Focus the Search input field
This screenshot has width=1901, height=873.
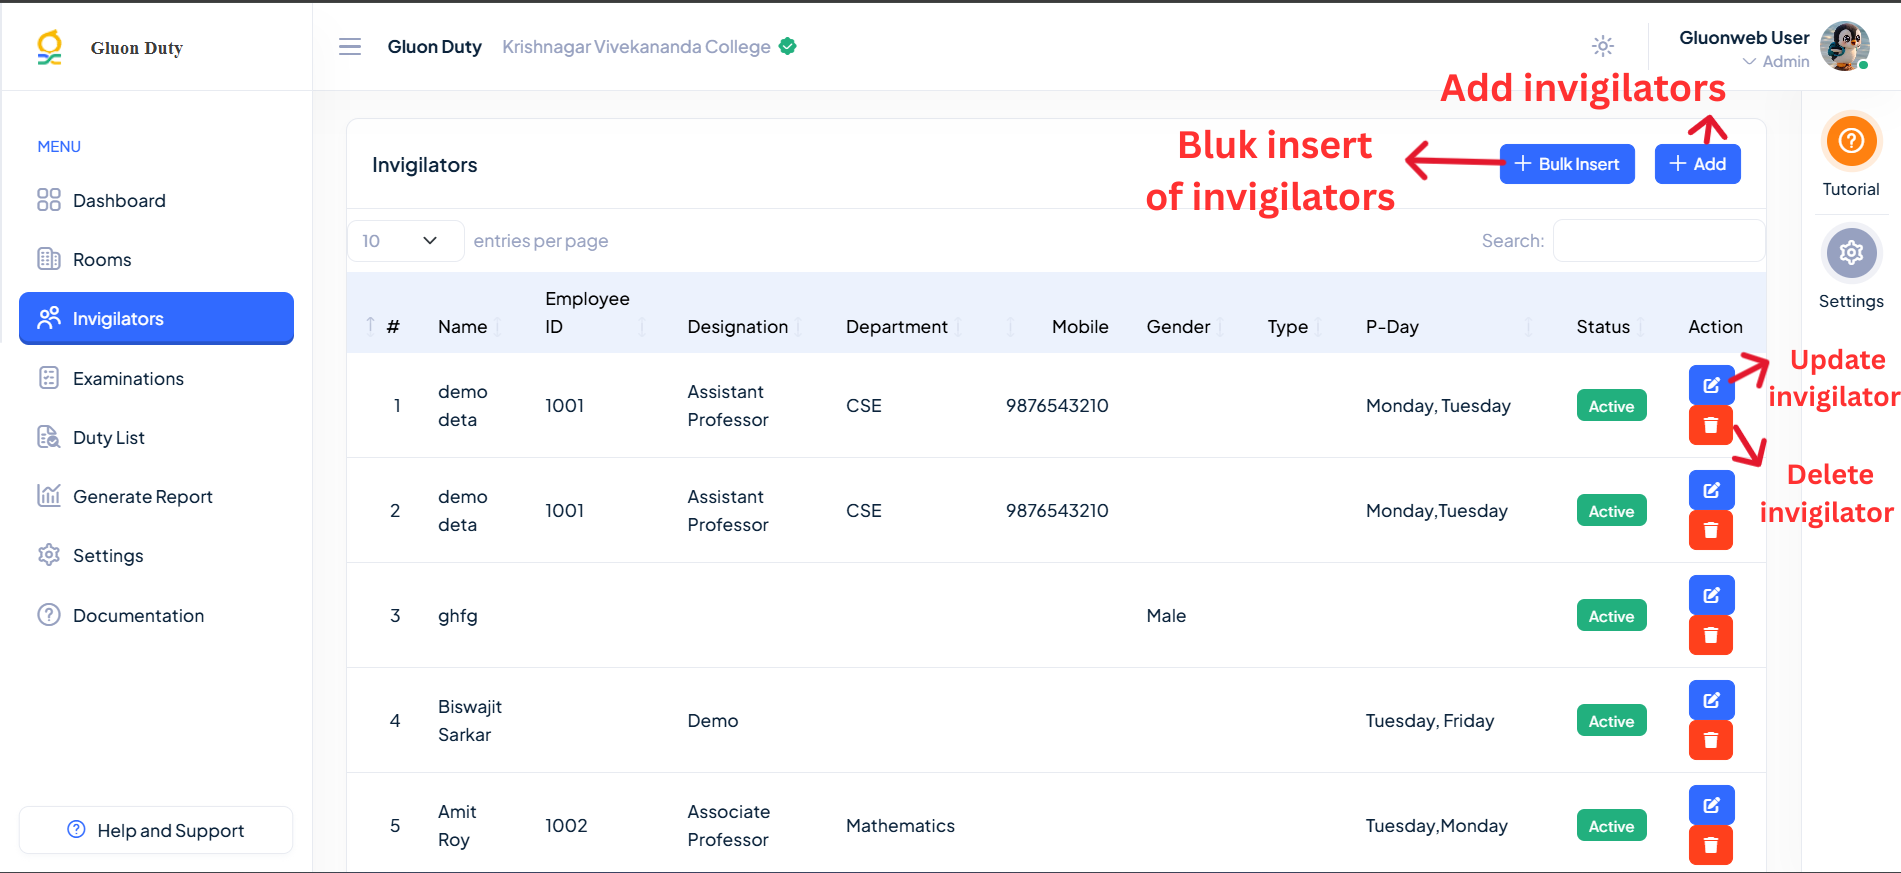click(1659, 241)
